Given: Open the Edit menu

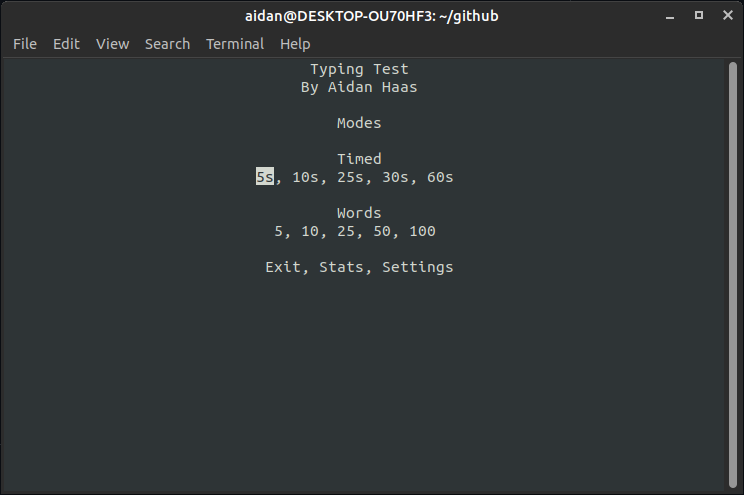Looking at the screenshot, I should pos(66,44).
